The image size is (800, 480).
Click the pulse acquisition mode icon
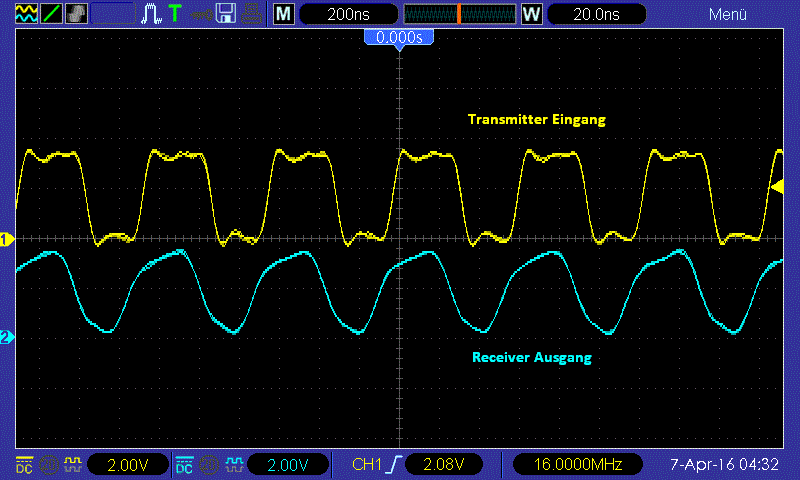[x=151, y=13]
